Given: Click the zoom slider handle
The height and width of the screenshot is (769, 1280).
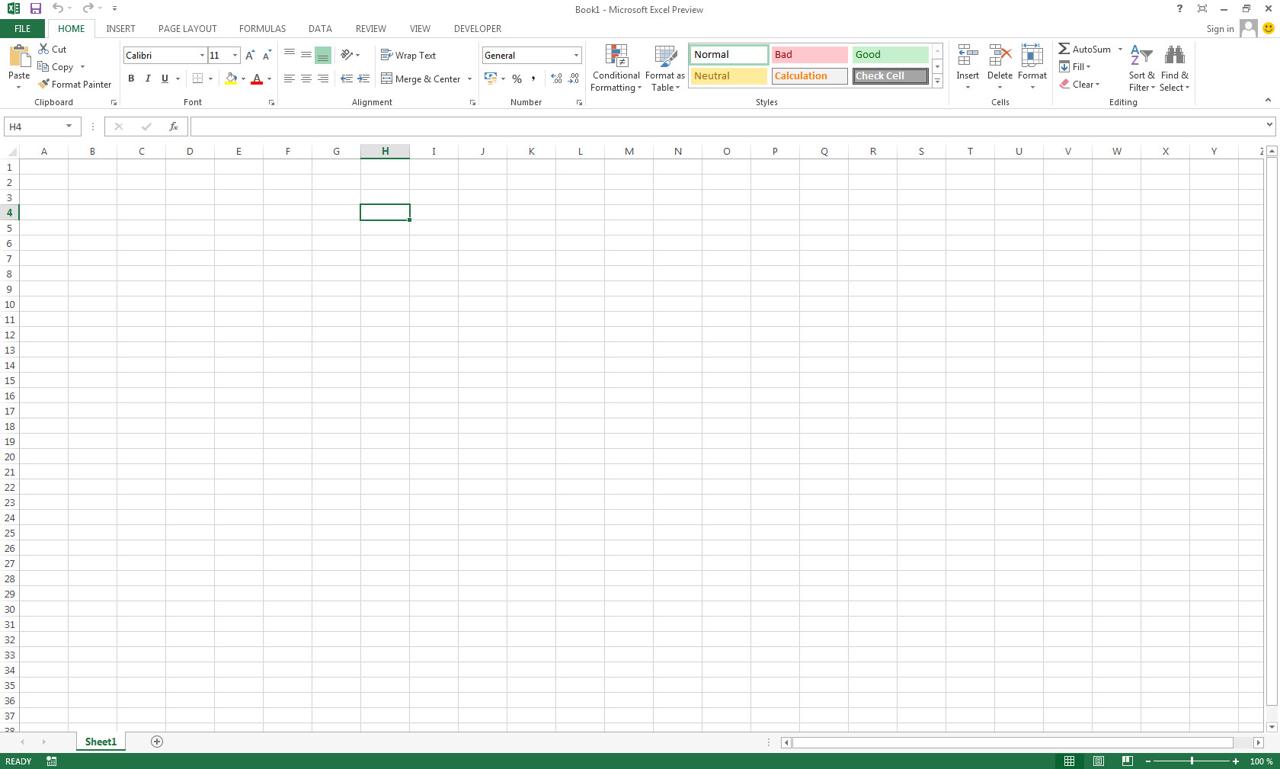Looking at the screenshot, I should 1192,762.
